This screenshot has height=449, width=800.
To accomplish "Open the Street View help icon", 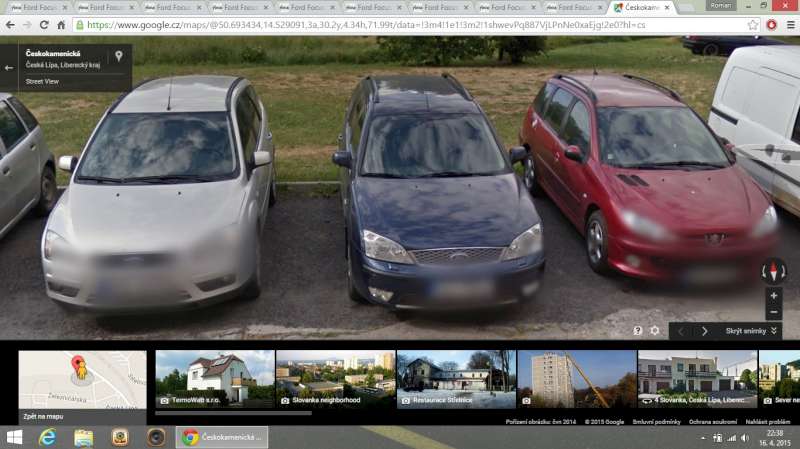I will click(x=638, y=331).
